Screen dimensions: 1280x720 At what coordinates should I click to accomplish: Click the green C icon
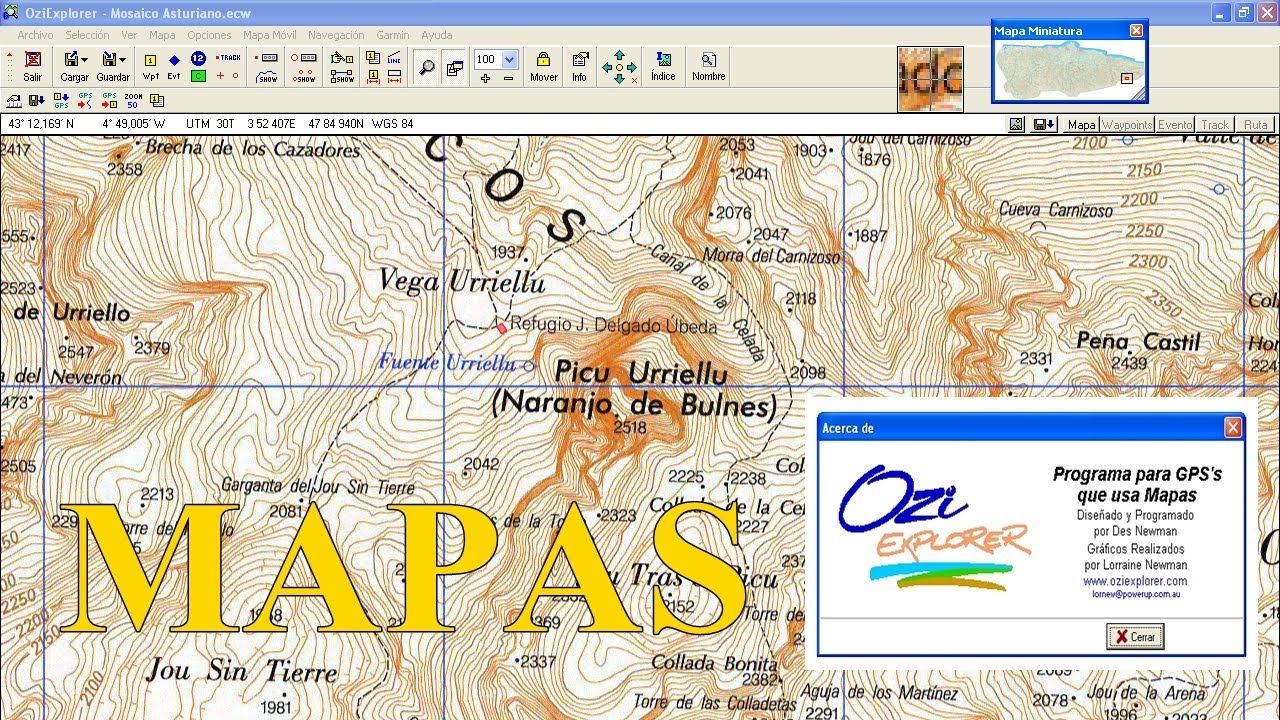click(198, 76)
